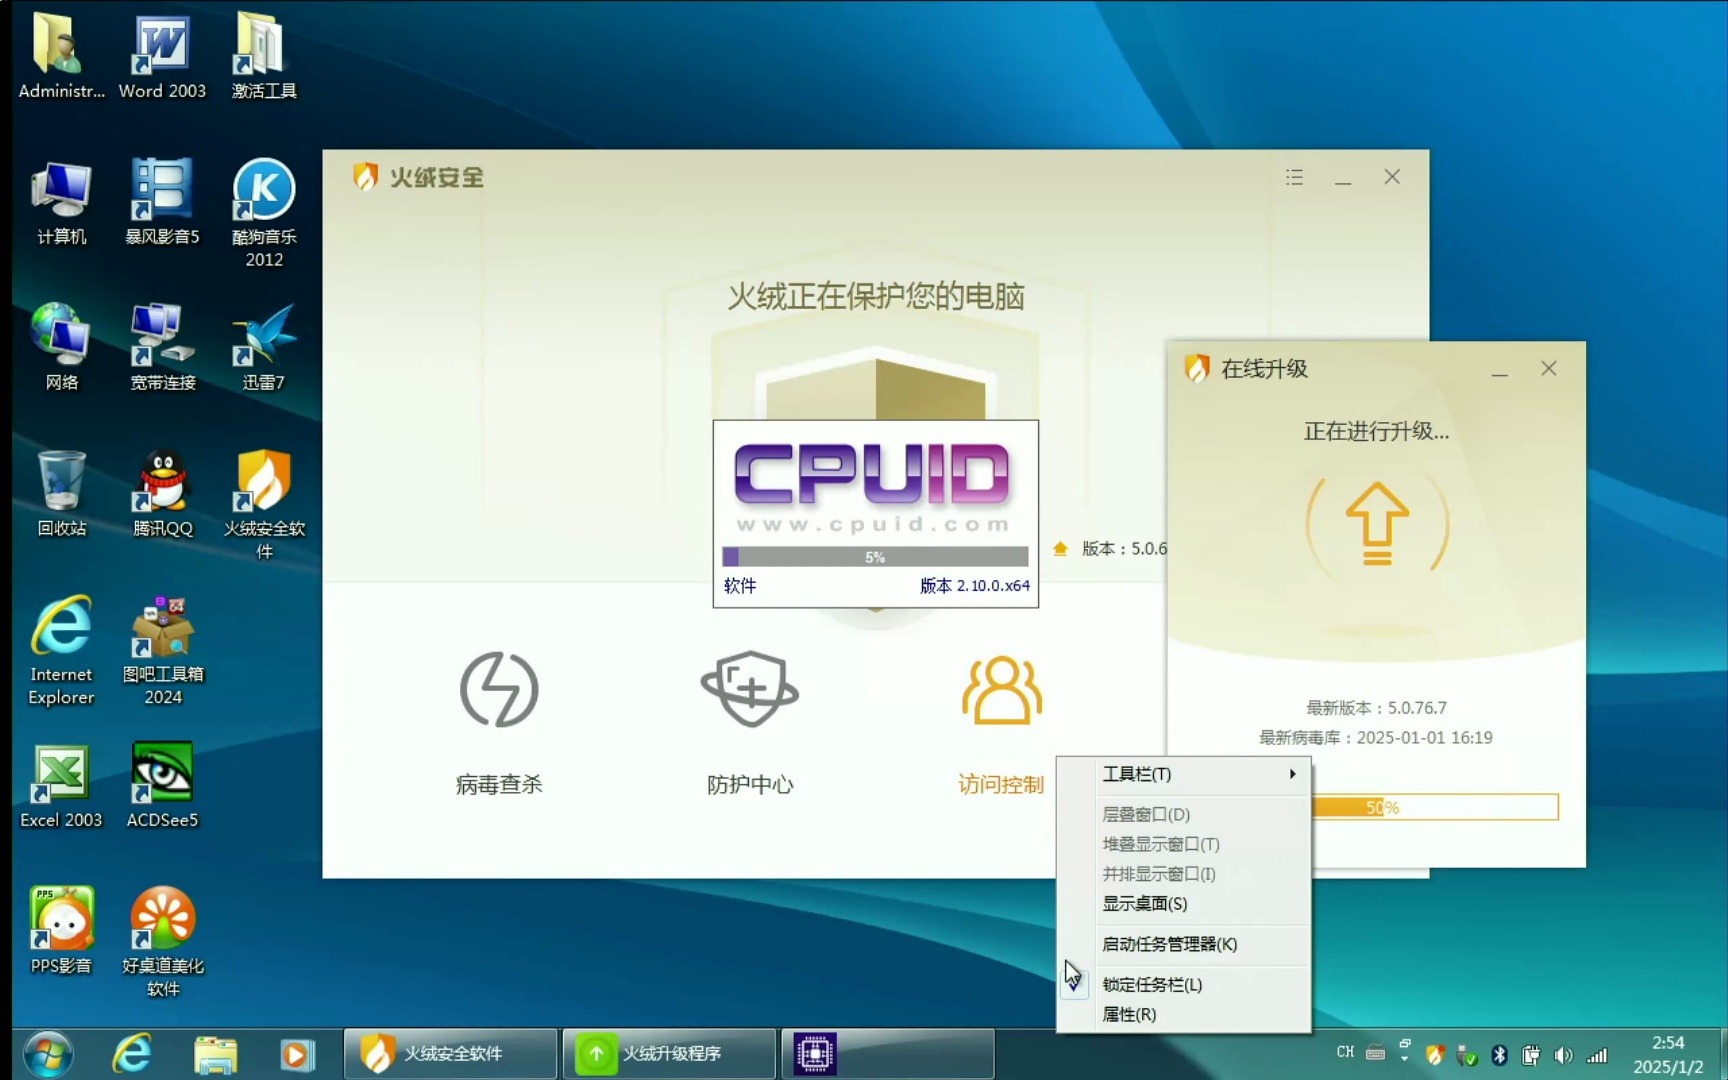Open the 回收站 recycle bin
The height and width of the screenshot is (1080, 1728).
click(61, 494)
